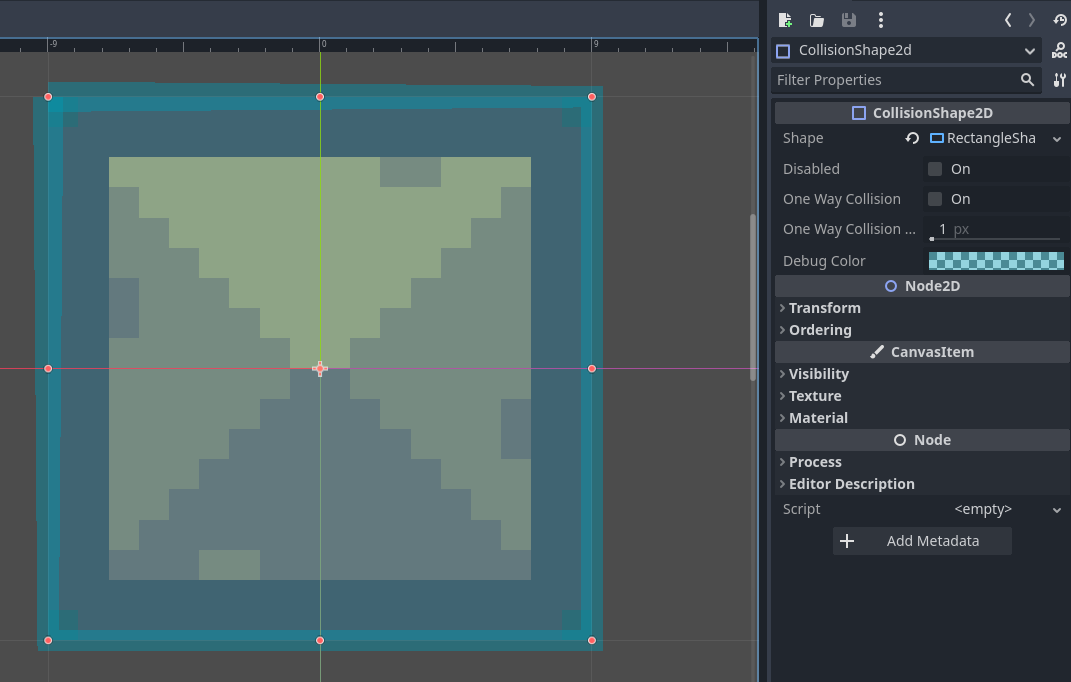Toggle the history list icon in Inspector
Screen dimensions: 1071x682
[x=1059, y=20]
